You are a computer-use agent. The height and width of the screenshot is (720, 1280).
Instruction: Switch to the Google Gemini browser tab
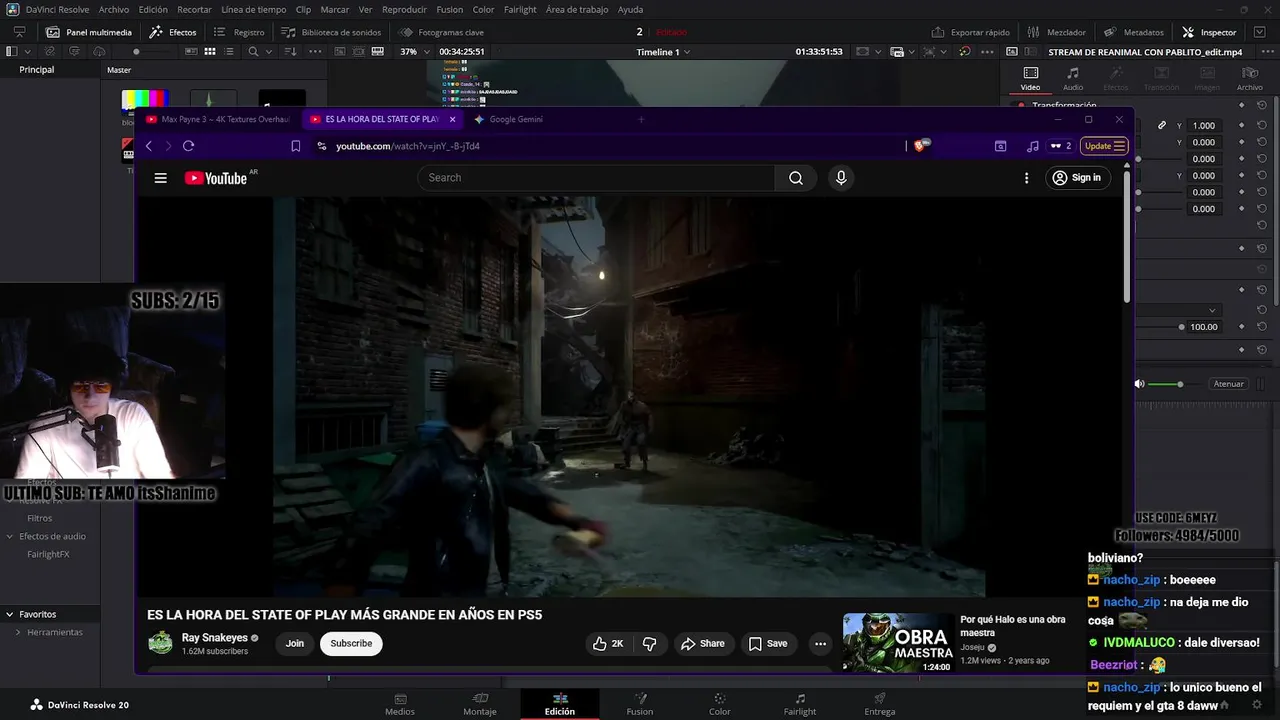[x=515, y=119]
